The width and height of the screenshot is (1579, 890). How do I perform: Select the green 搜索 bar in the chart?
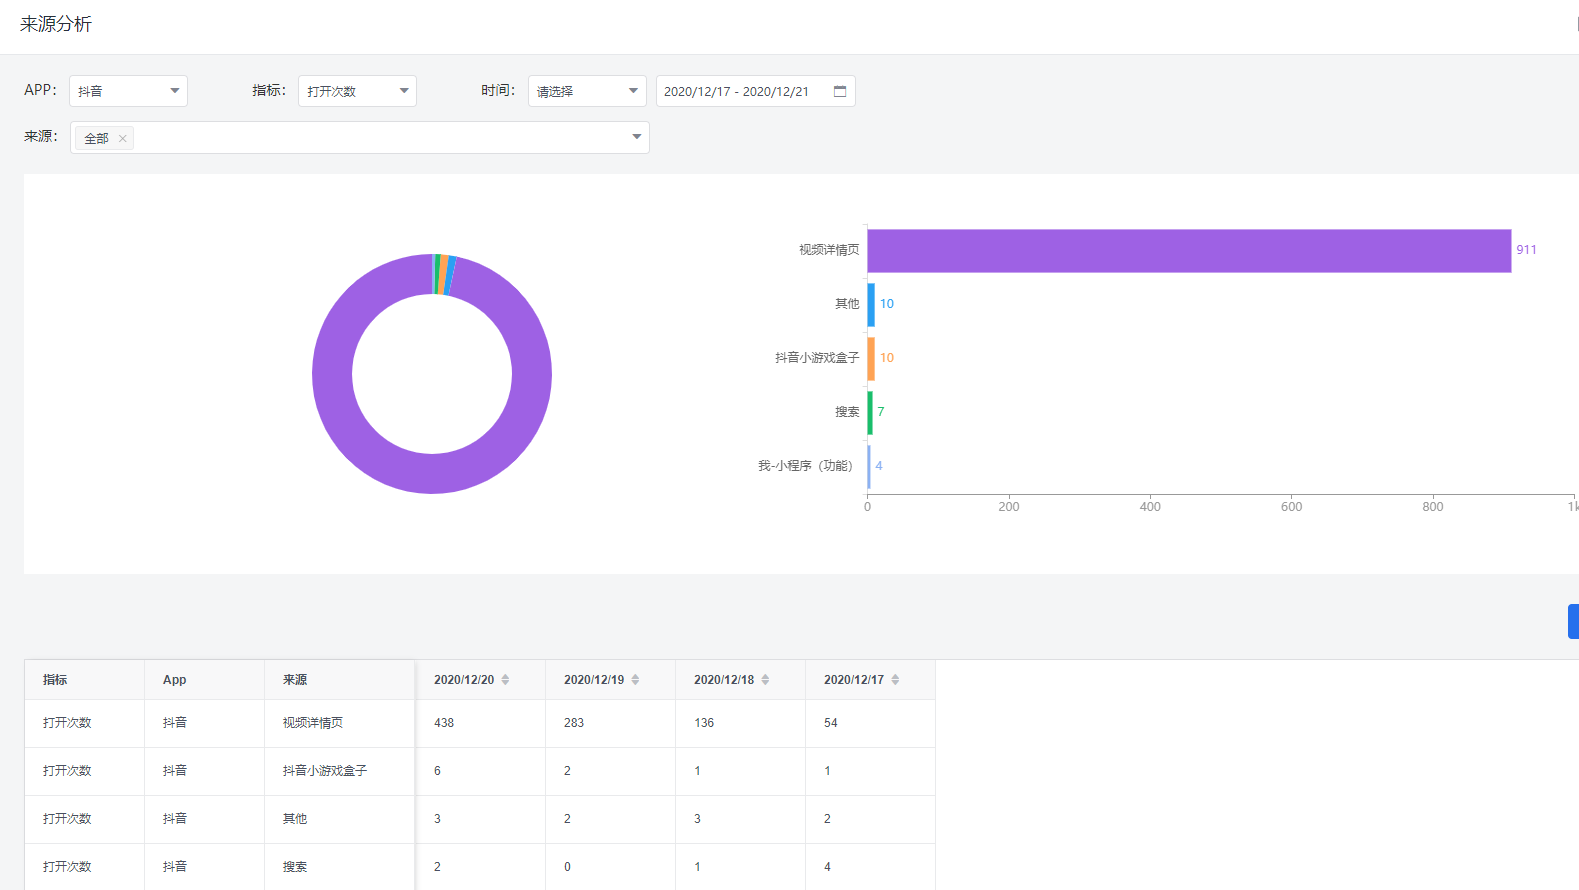(870, 413)
